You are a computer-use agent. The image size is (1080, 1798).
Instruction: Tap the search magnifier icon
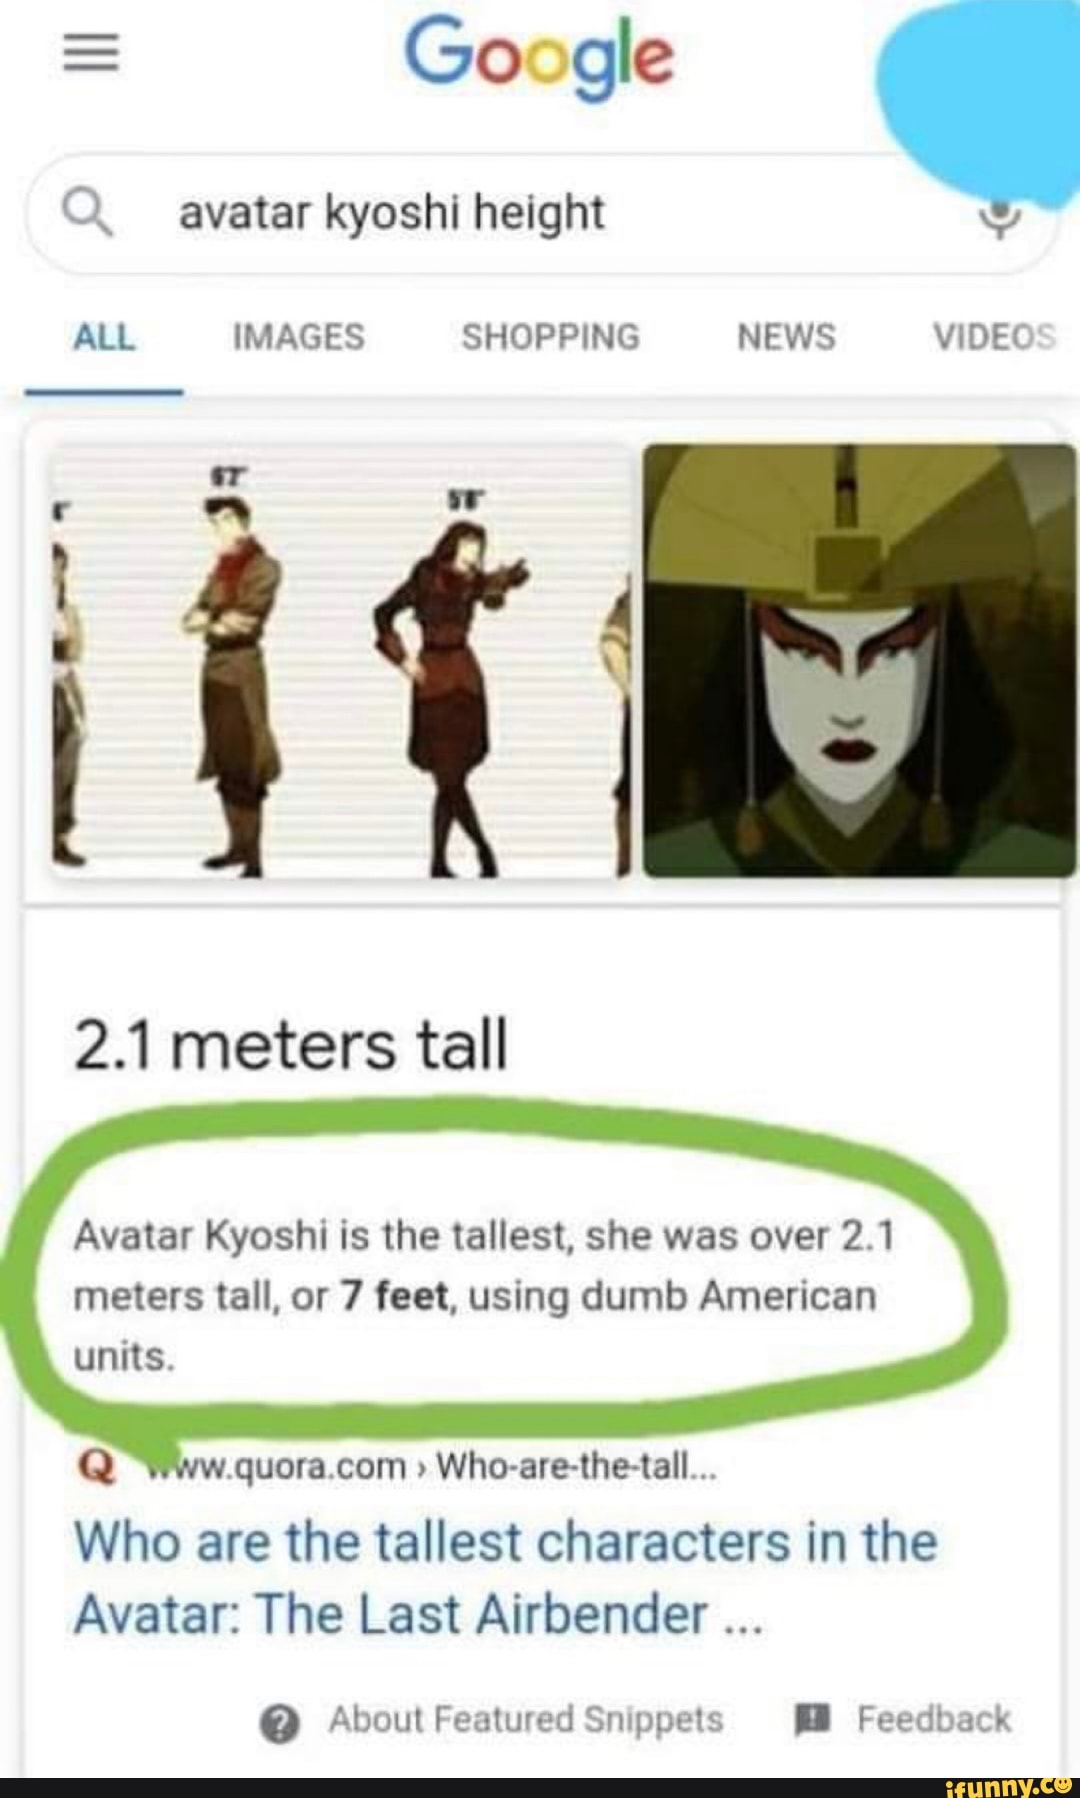86,213
